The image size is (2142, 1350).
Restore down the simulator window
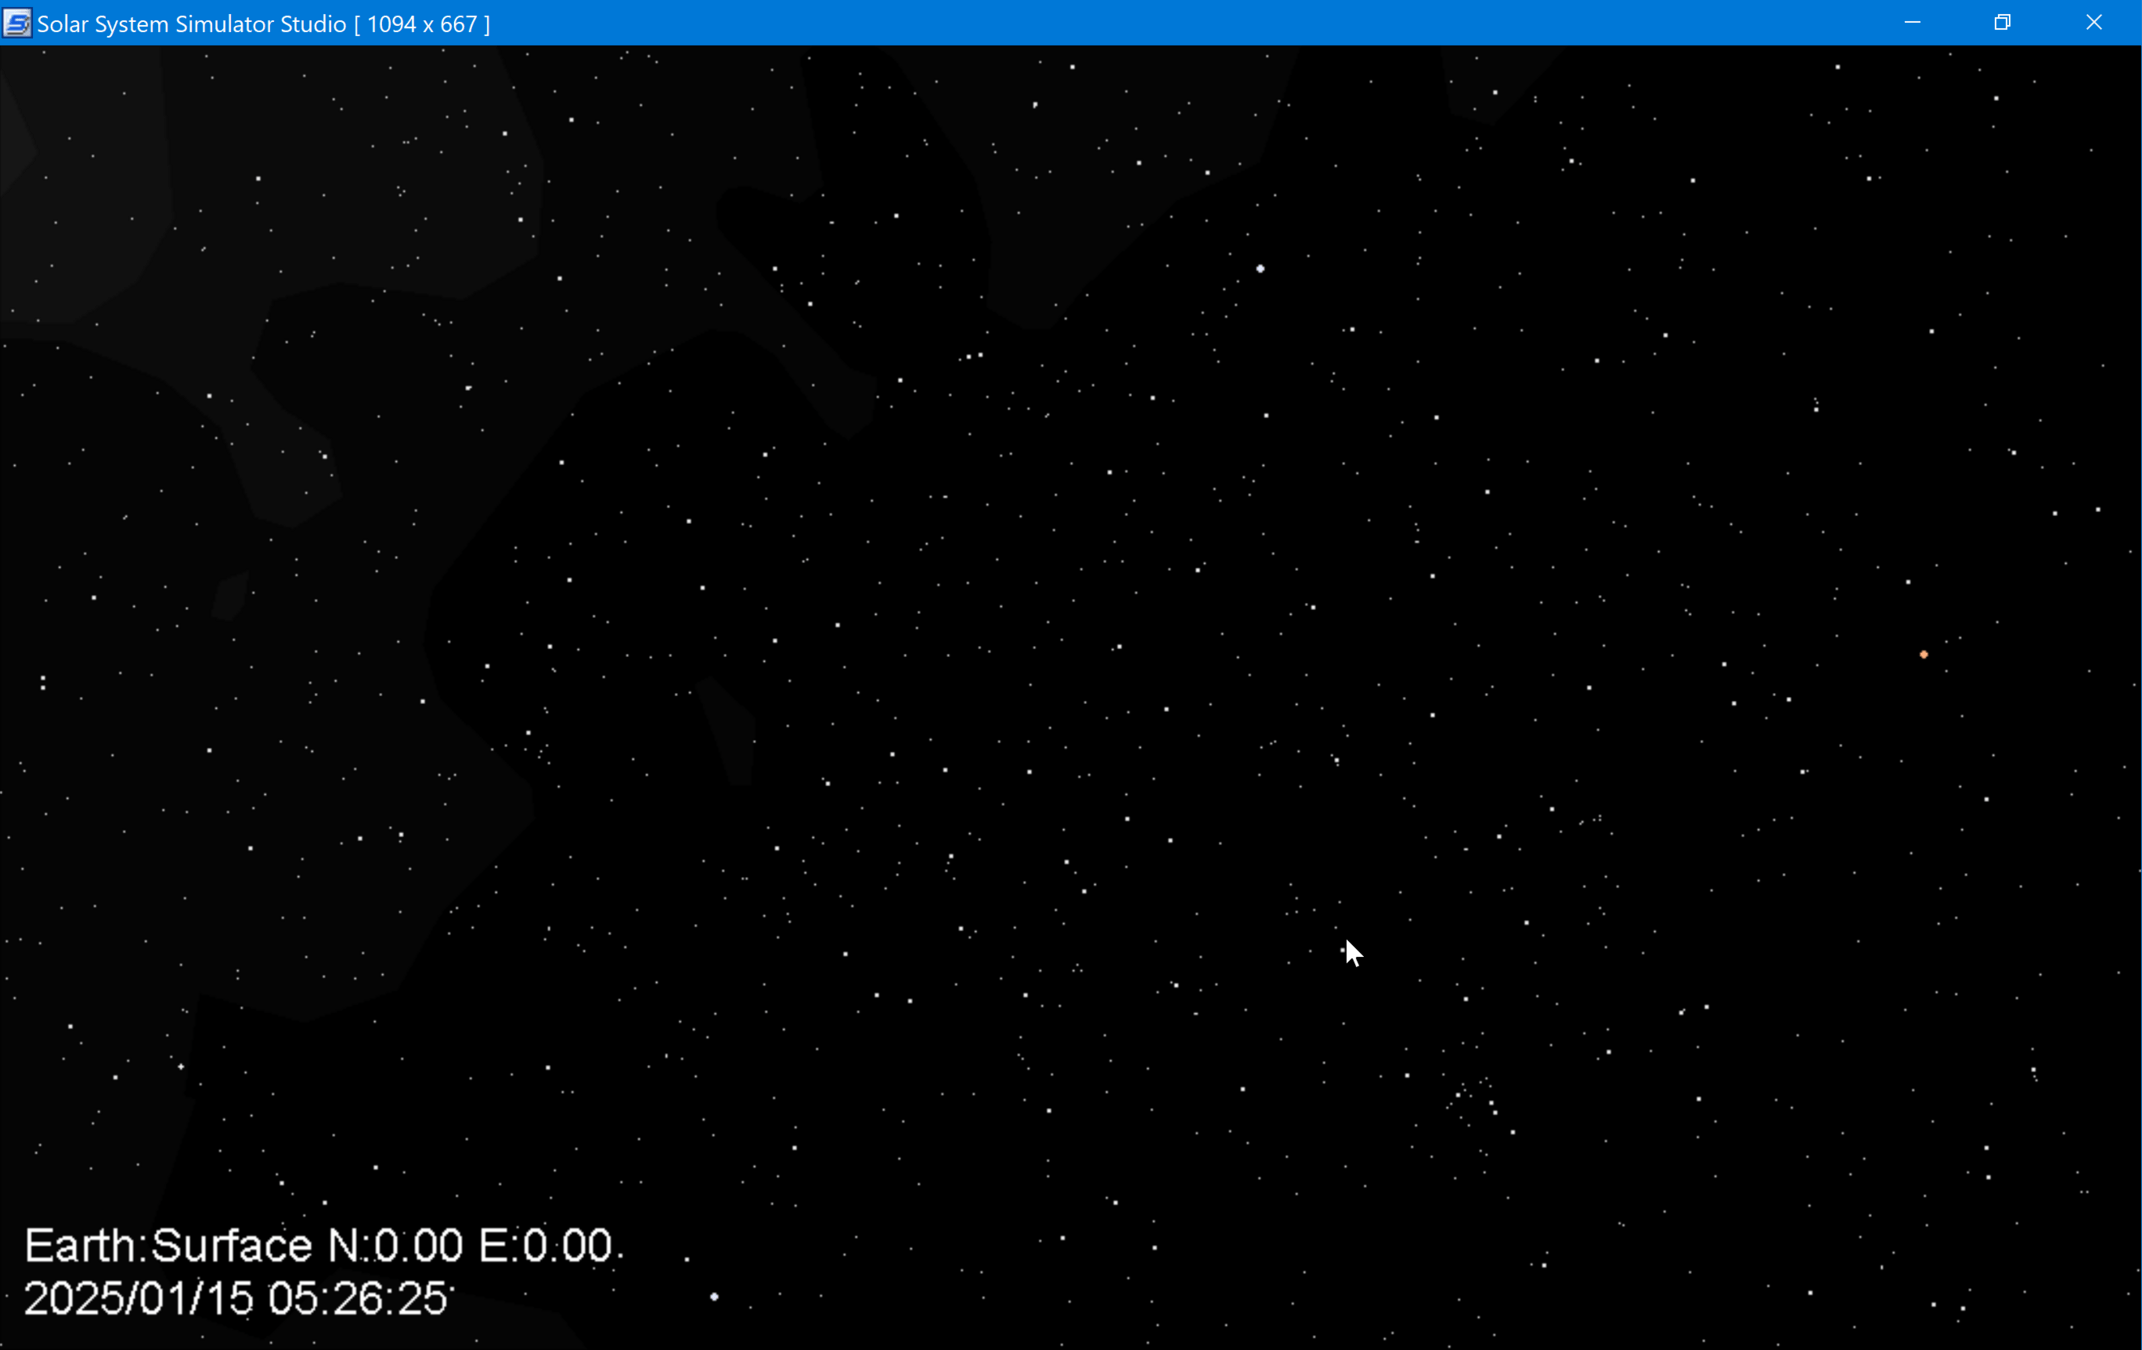pos(2002,23)
